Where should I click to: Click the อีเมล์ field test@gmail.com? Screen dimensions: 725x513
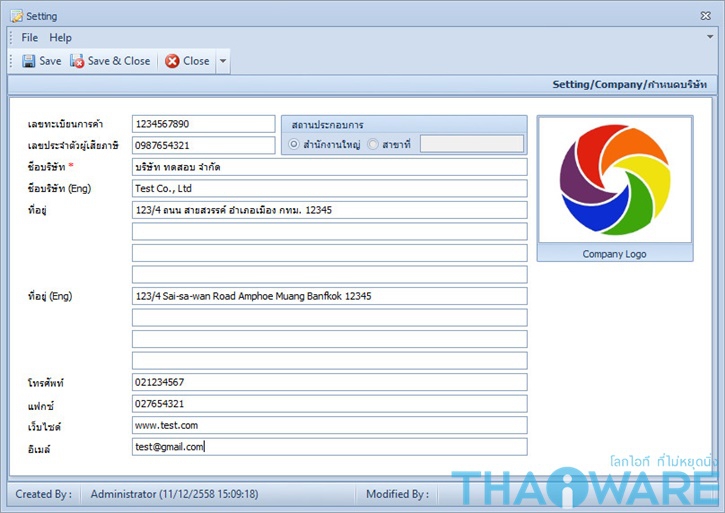[330, 446]
